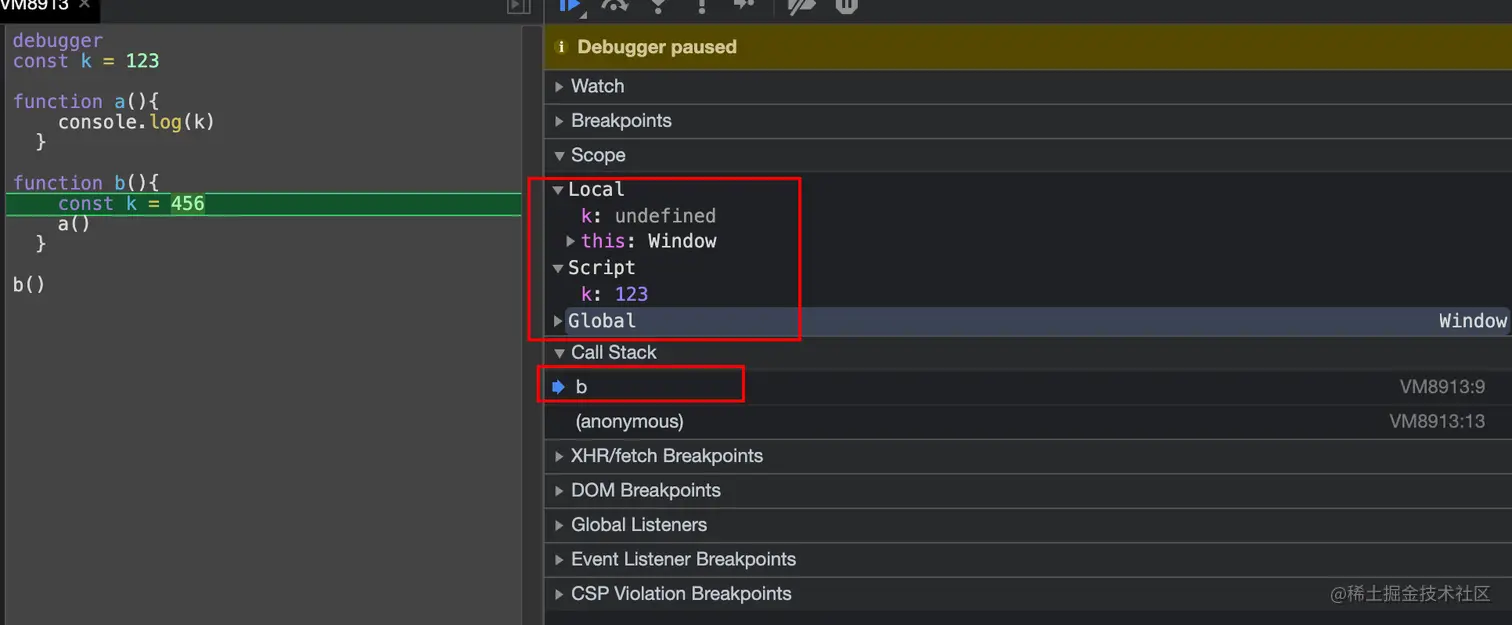Resume script execution with the blue play icon
Image resolution: width=1512 pixels, height=625 pixels.
571,5
